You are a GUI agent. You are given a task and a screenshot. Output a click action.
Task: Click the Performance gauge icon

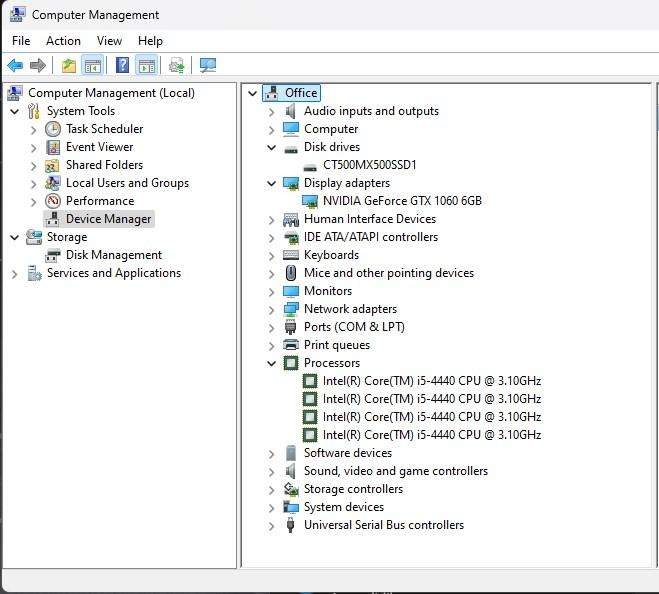point(53,201)
